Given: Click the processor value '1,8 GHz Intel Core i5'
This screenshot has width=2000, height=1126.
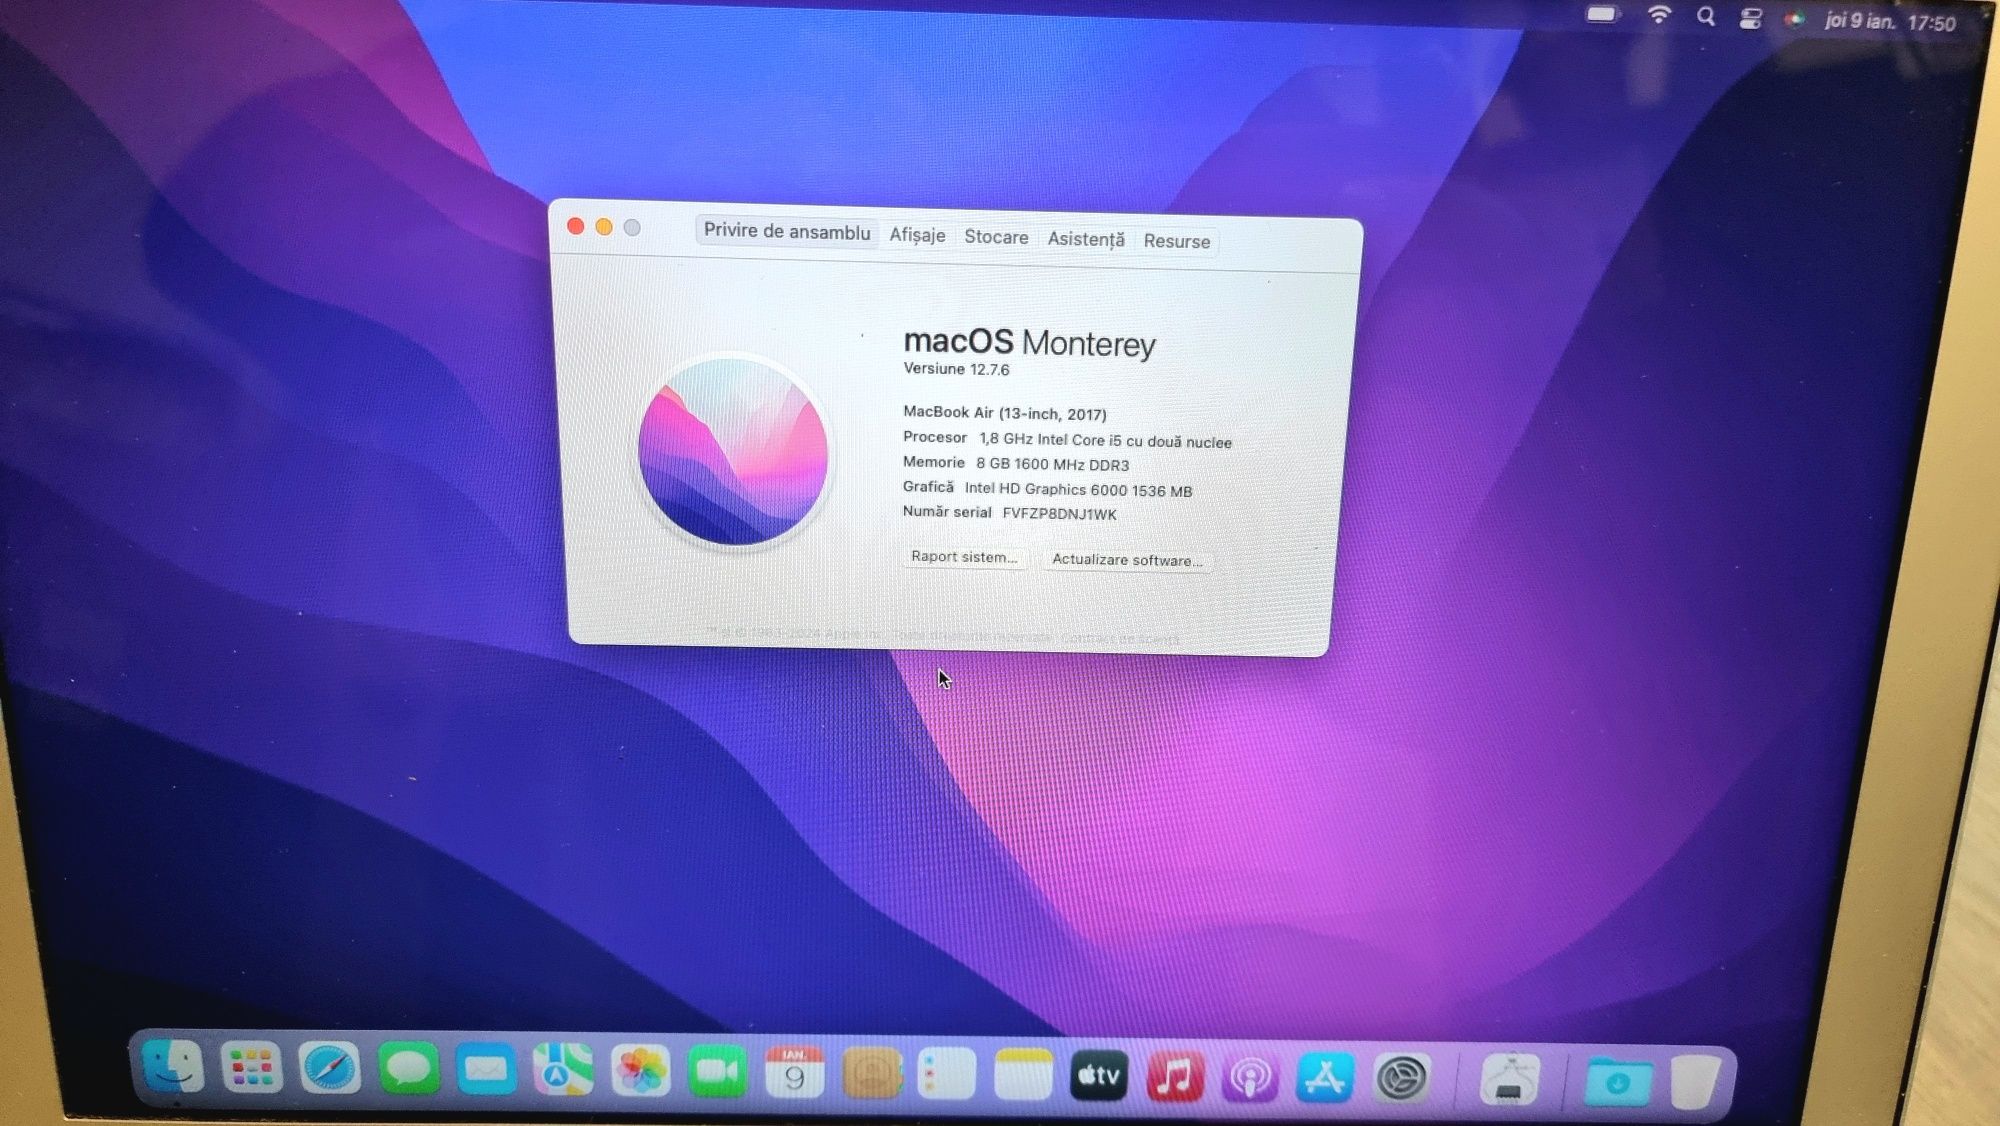Looking at the screenshot, I should (1051, 439).
